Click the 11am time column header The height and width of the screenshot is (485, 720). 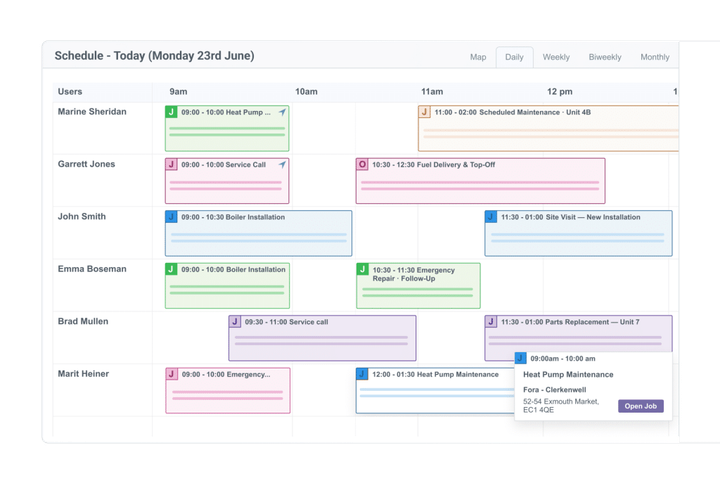432,91
